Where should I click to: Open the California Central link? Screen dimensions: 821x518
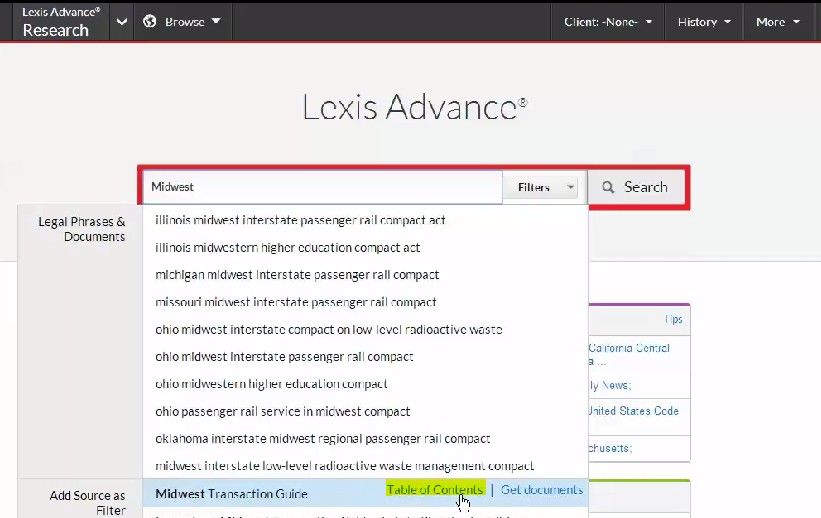629,348
